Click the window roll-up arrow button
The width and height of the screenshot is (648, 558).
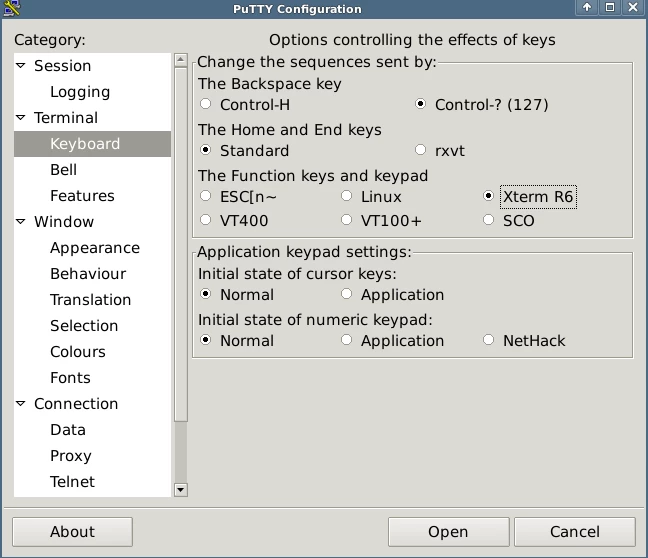tap(587, 7)
